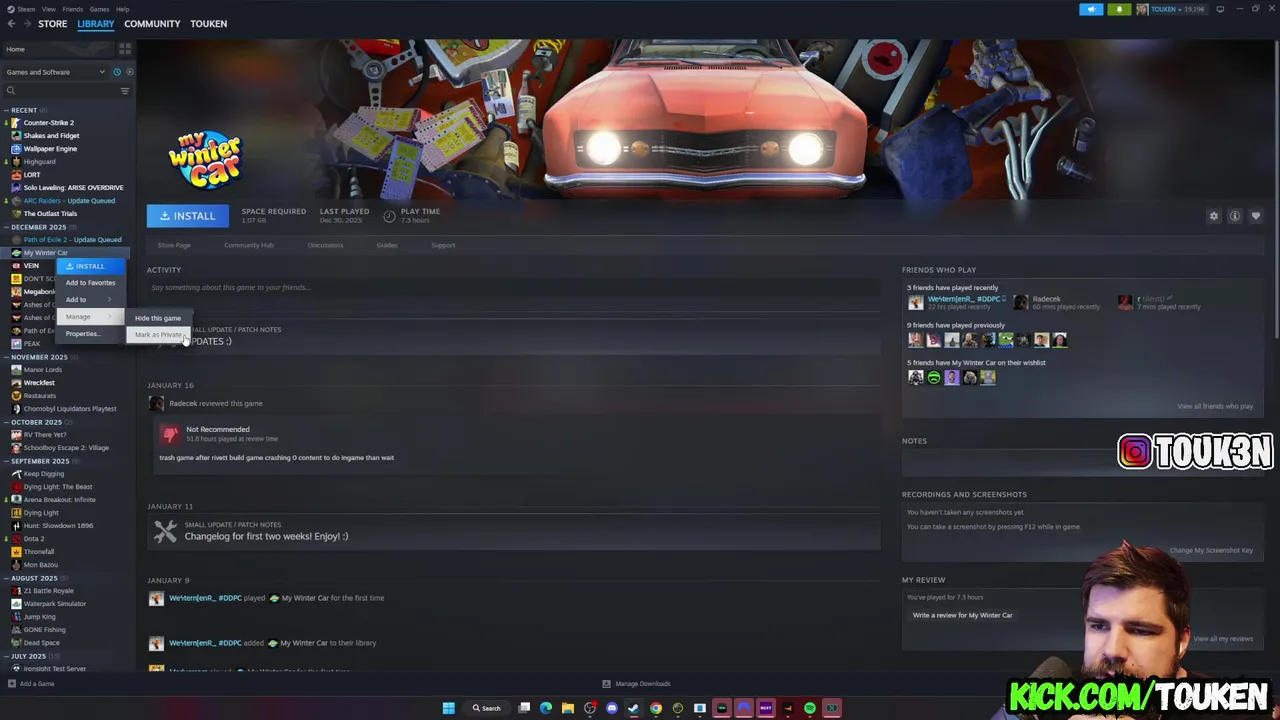Choose Hide this game
Screen dimensions: 1280x720
click(x=158, y=318)
